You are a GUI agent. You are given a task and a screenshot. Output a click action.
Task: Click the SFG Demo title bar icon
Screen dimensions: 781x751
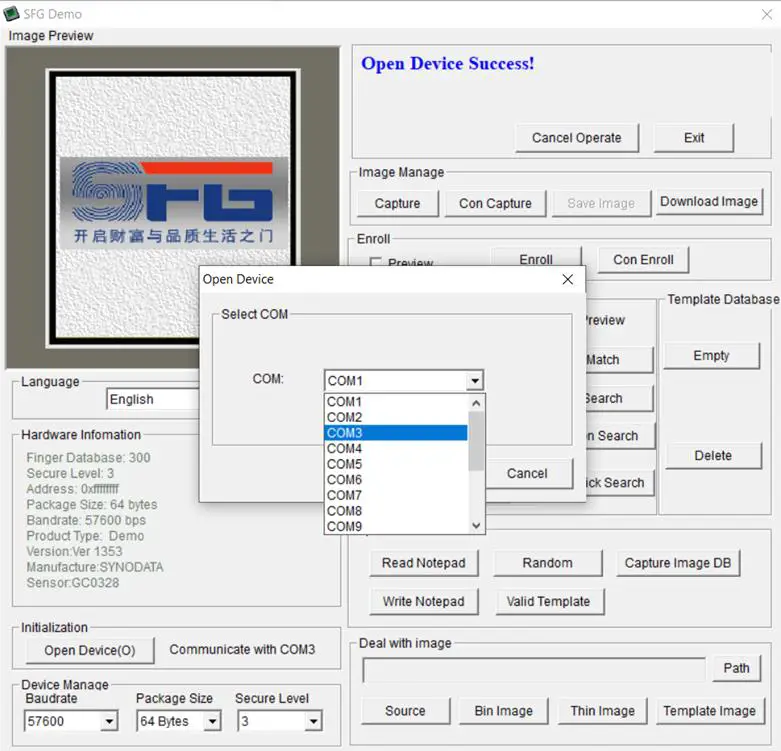(12, 14)
